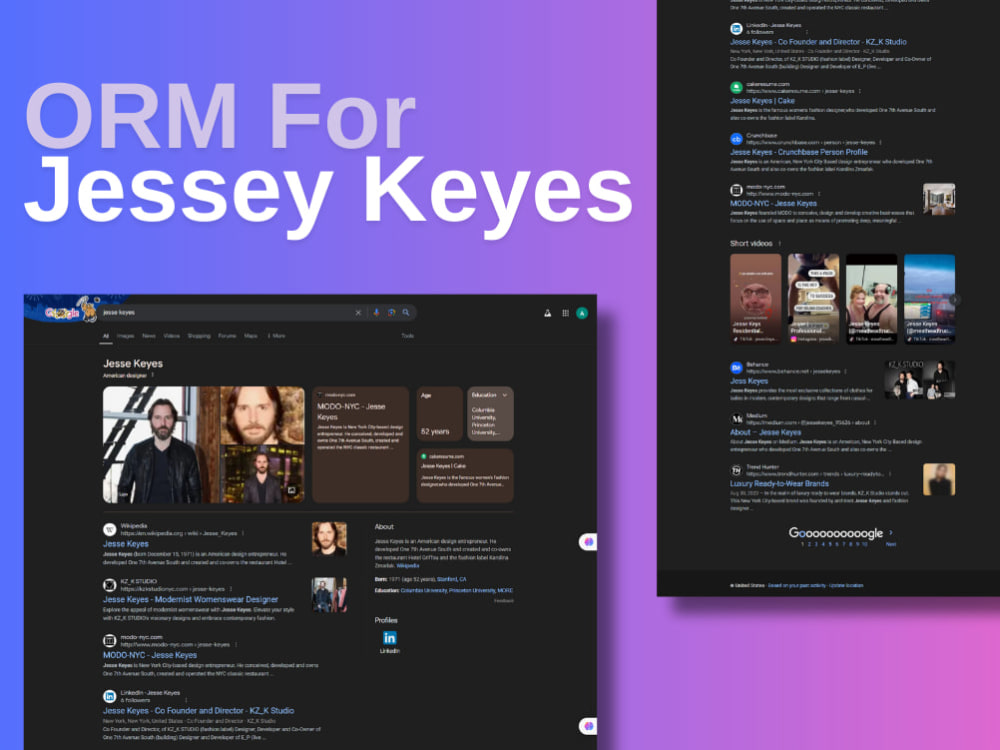This screenshot has width=1000, height=750.
Task: Click the Behance result favicon
Action: 736,368
